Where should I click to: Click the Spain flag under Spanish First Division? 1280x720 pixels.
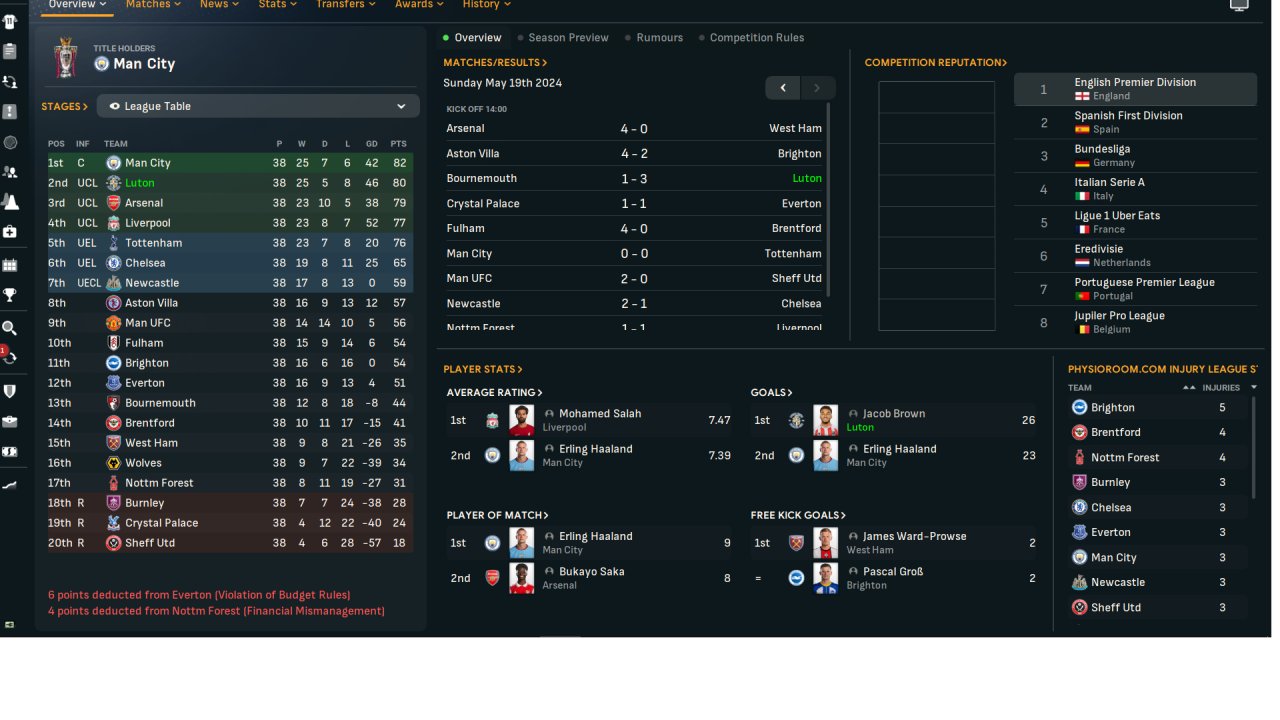coord(1082,129)
